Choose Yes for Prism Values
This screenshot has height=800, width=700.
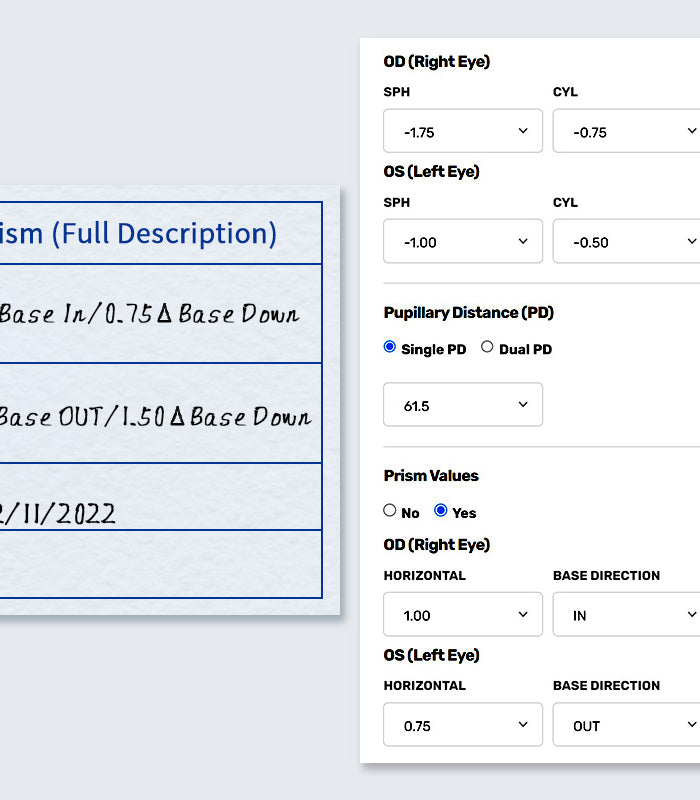441,511
